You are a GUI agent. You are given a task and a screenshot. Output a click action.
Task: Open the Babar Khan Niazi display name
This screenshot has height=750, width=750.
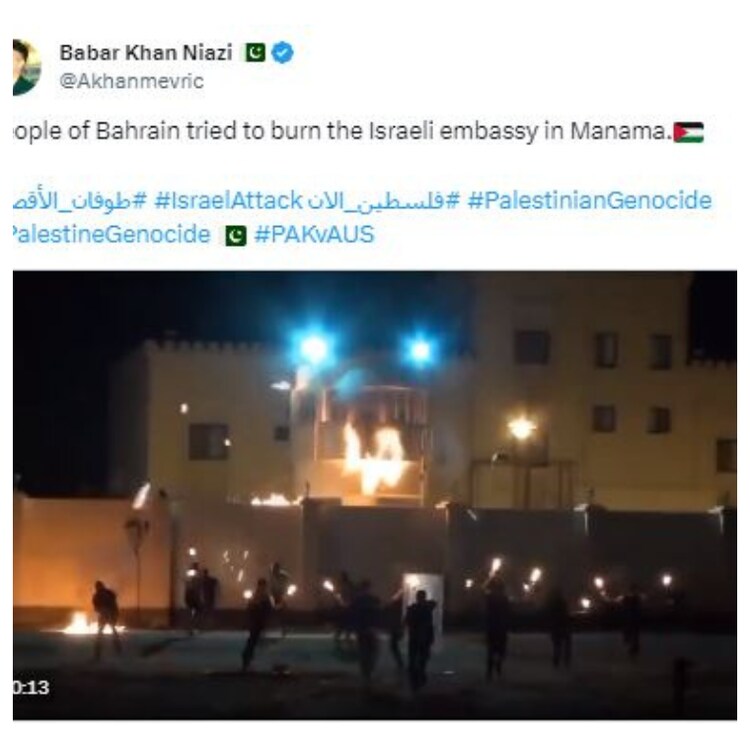[x=146, y=53]
